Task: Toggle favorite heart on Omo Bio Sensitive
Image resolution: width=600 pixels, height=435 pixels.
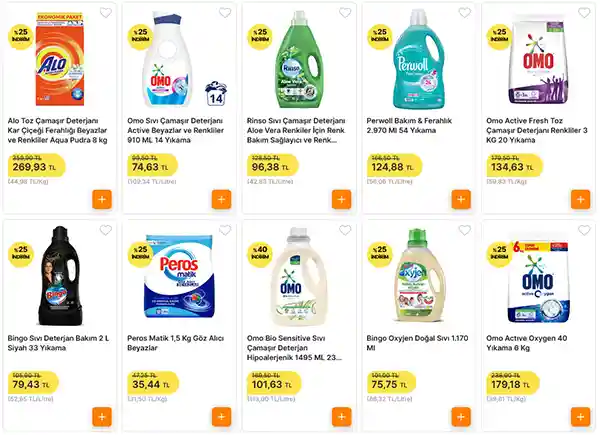Action: point(345,231)
